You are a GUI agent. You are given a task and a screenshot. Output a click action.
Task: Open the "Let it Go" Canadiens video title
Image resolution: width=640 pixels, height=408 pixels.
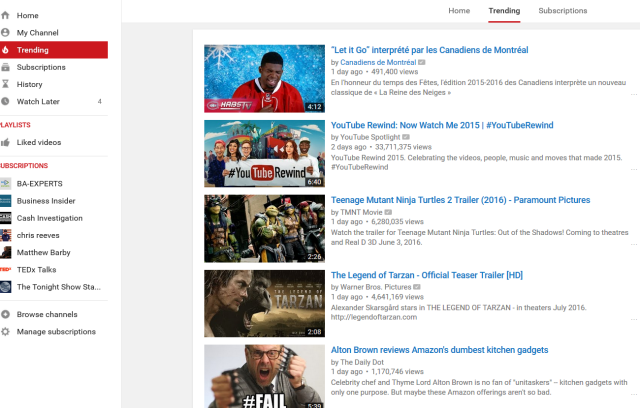click(429, 50)
